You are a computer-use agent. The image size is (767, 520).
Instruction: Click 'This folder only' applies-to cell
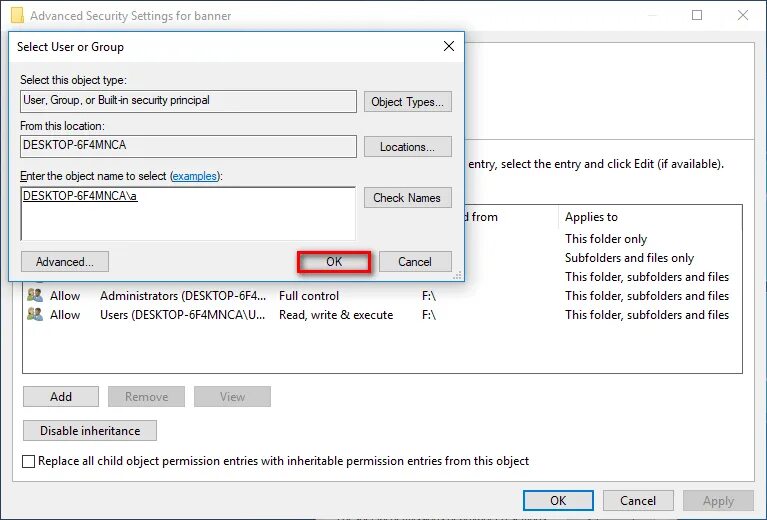pos(606,239)
